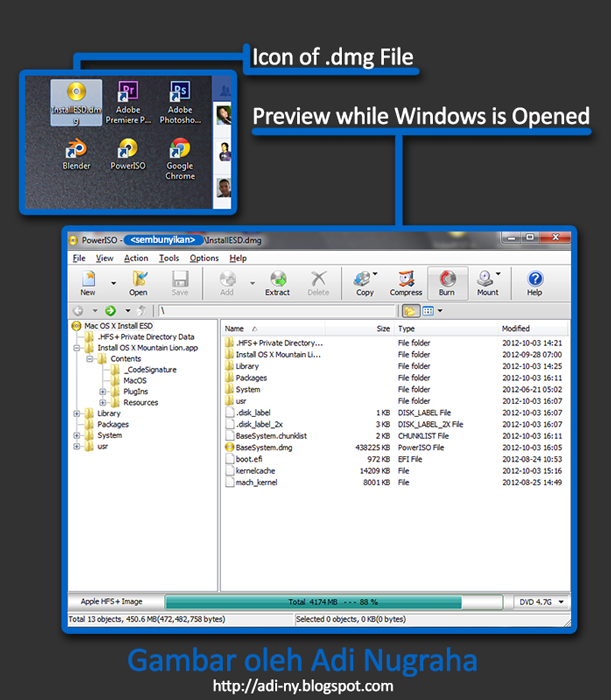Click the New toolbar icon
Viewport: 611px width, 700px height.
[x=88, y=283]
